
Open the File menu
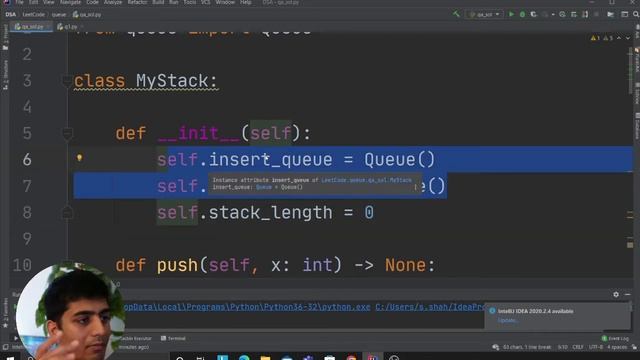point(19,2)
